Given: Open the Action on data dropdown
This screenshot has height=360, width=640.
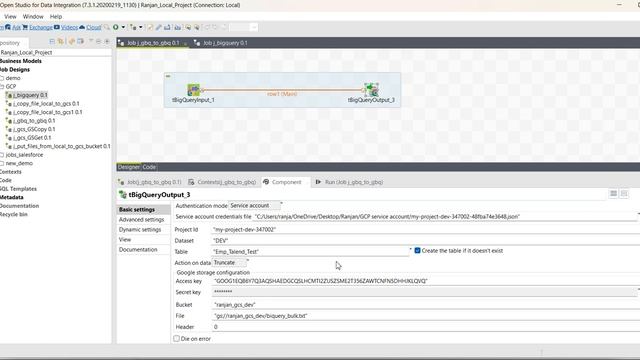Looking at the screenshot, I should pos(229,262).
